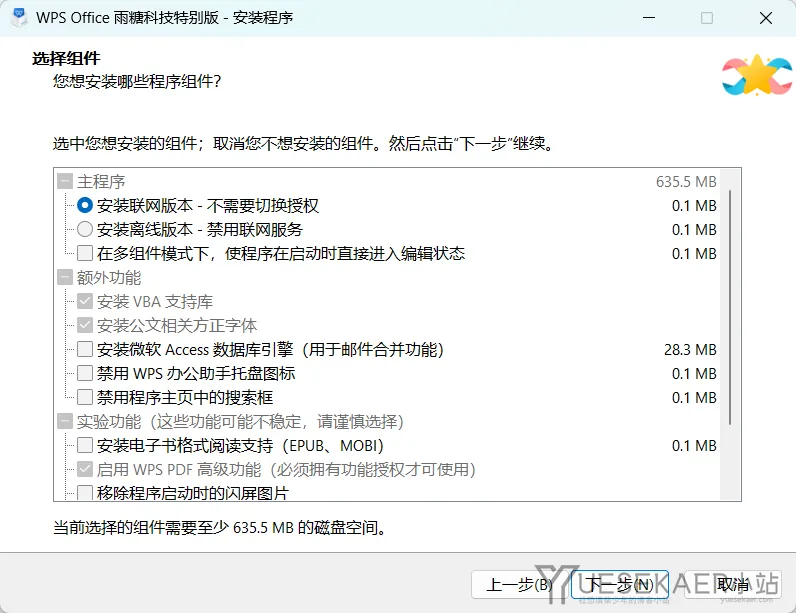Click the 635.5 MB size of 主程序
The image size is (796, 613).
(686, 181)
